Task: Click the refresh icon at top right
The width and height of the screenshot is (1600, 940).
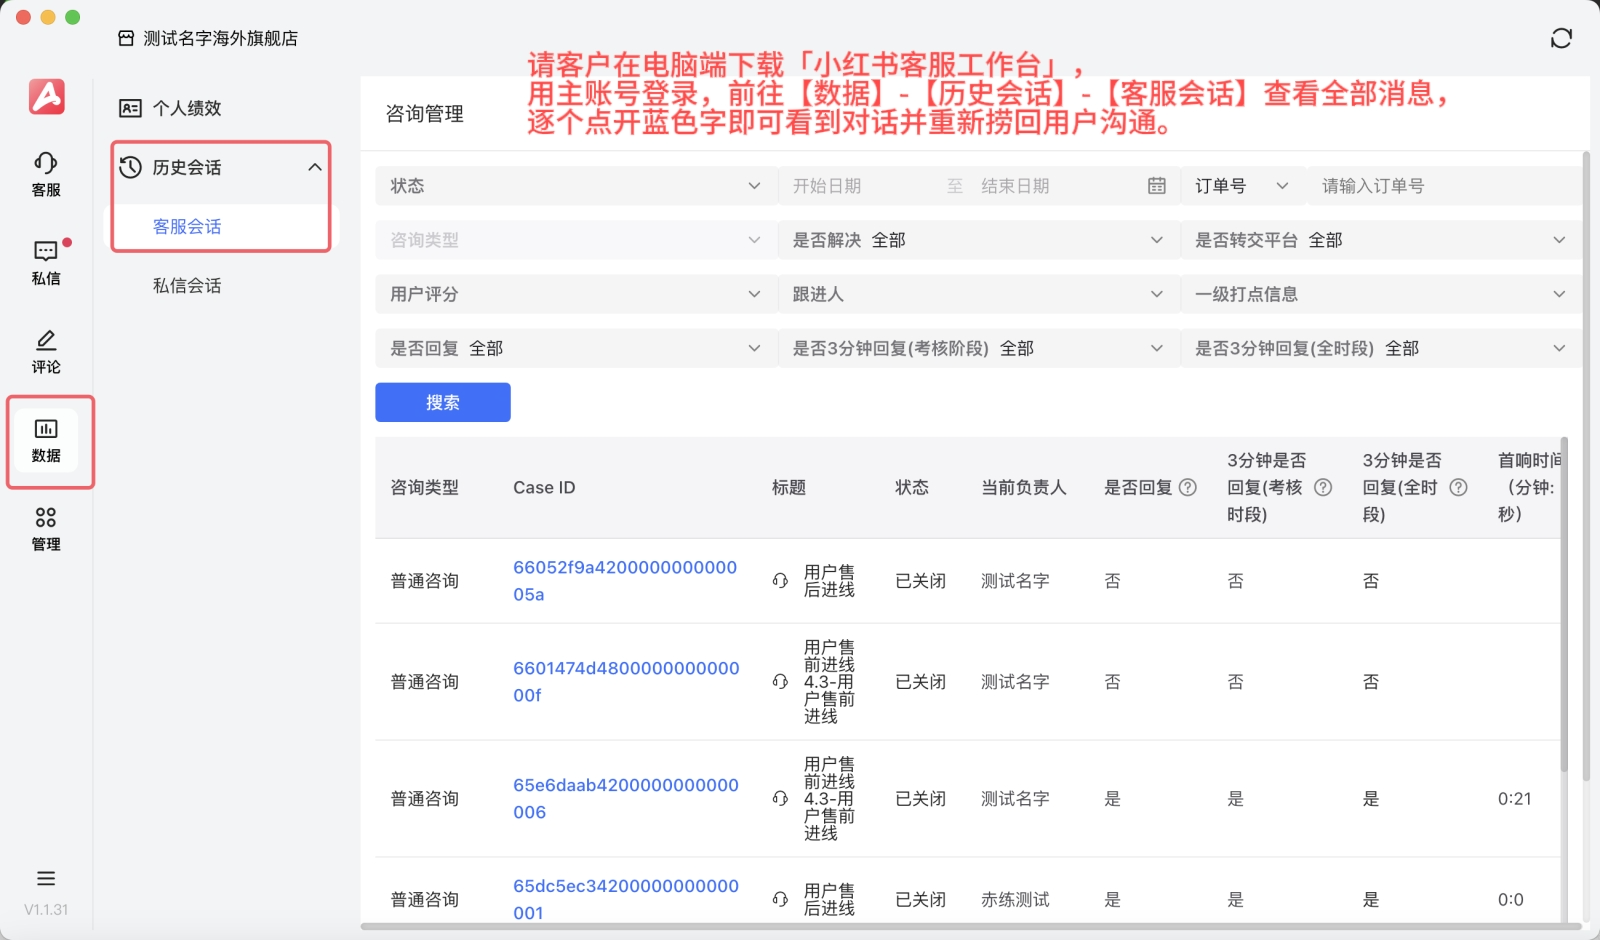Action: [1561, 38]
